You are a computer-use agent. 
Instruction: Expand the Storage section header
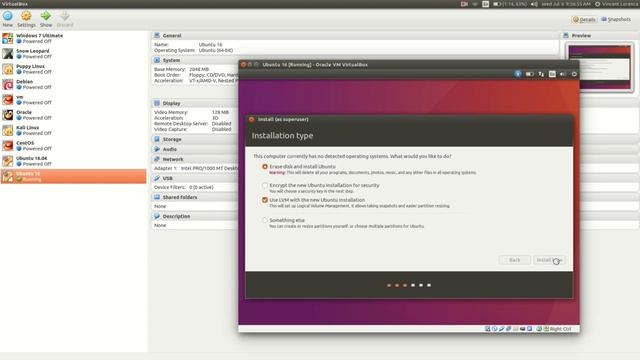(171, 139)
